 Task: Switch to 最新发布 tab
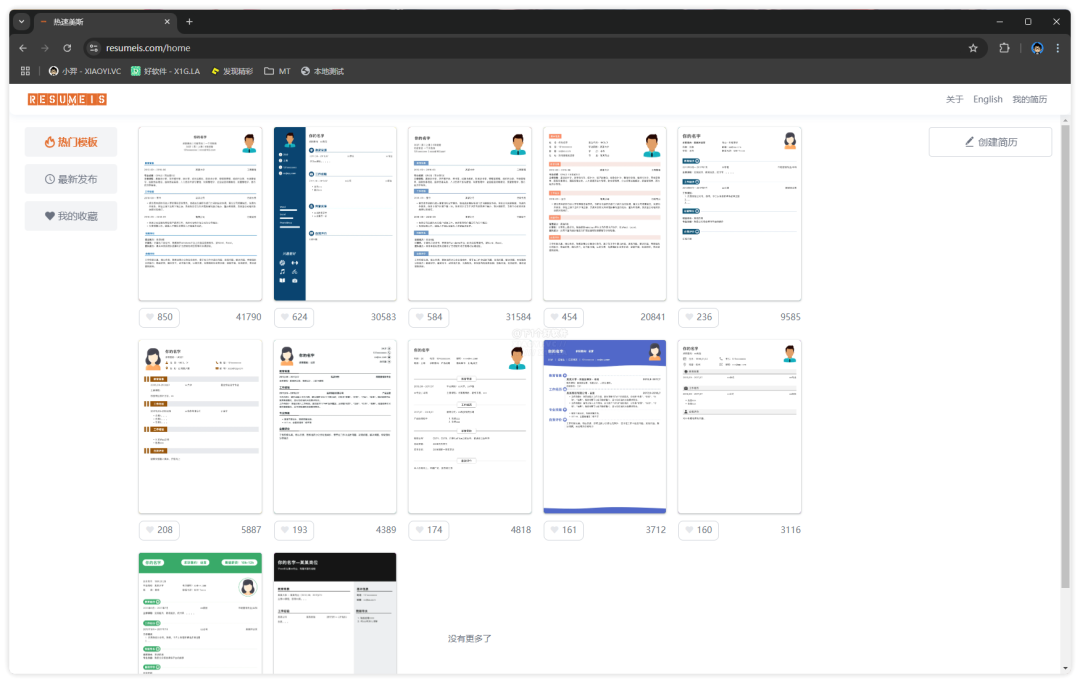pyautogui.click(x=71, y=179)
